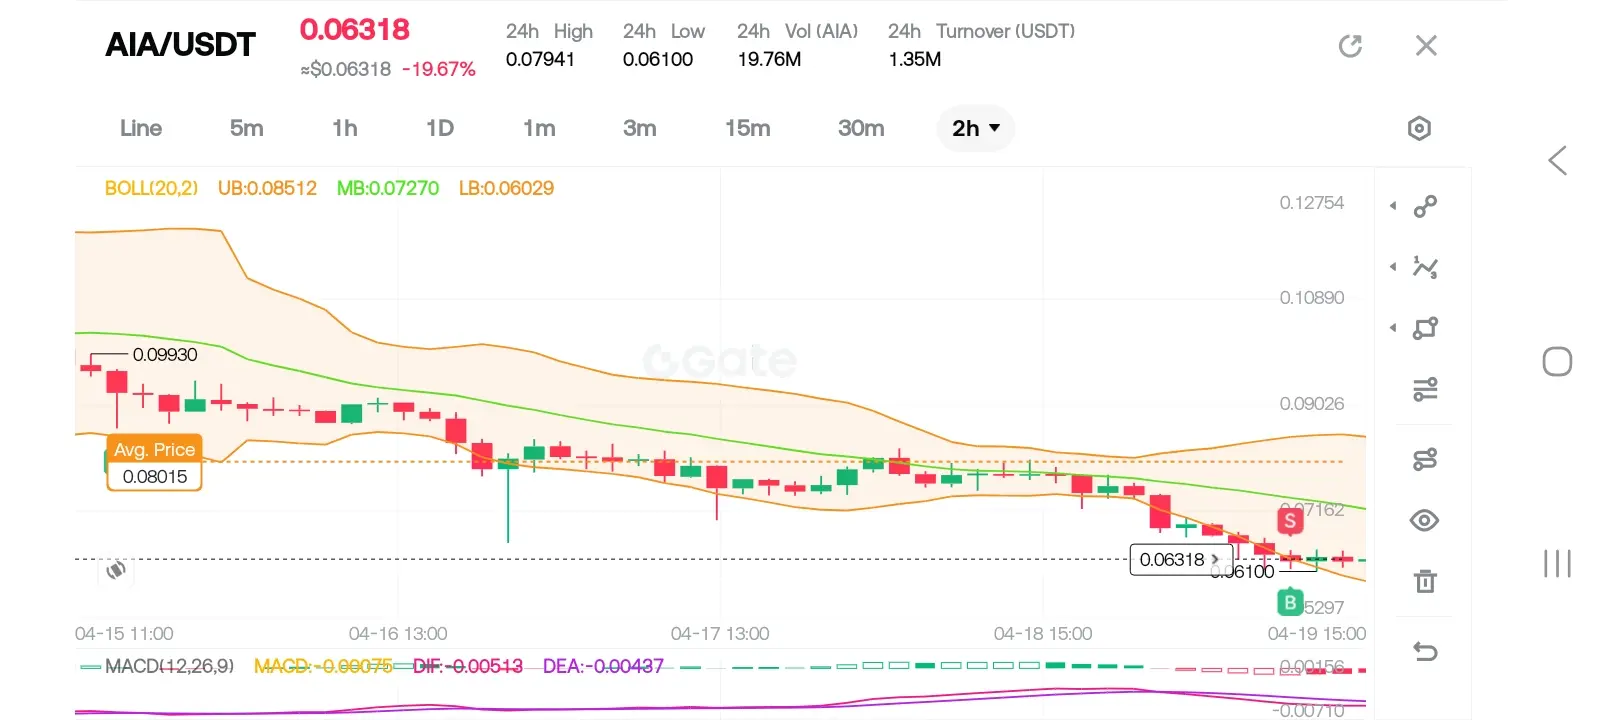Open the drawing path settings icon

click(x=1425, y=459)
